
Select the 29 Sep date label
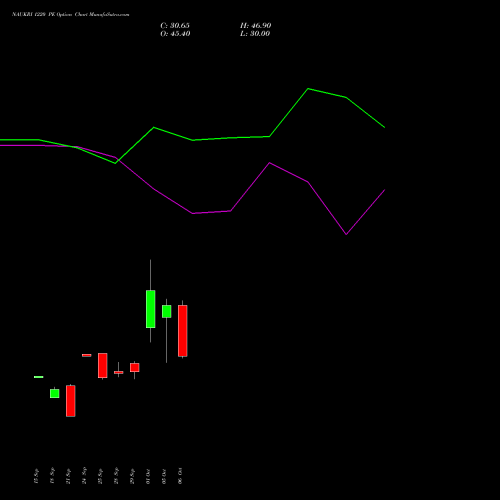132,476
